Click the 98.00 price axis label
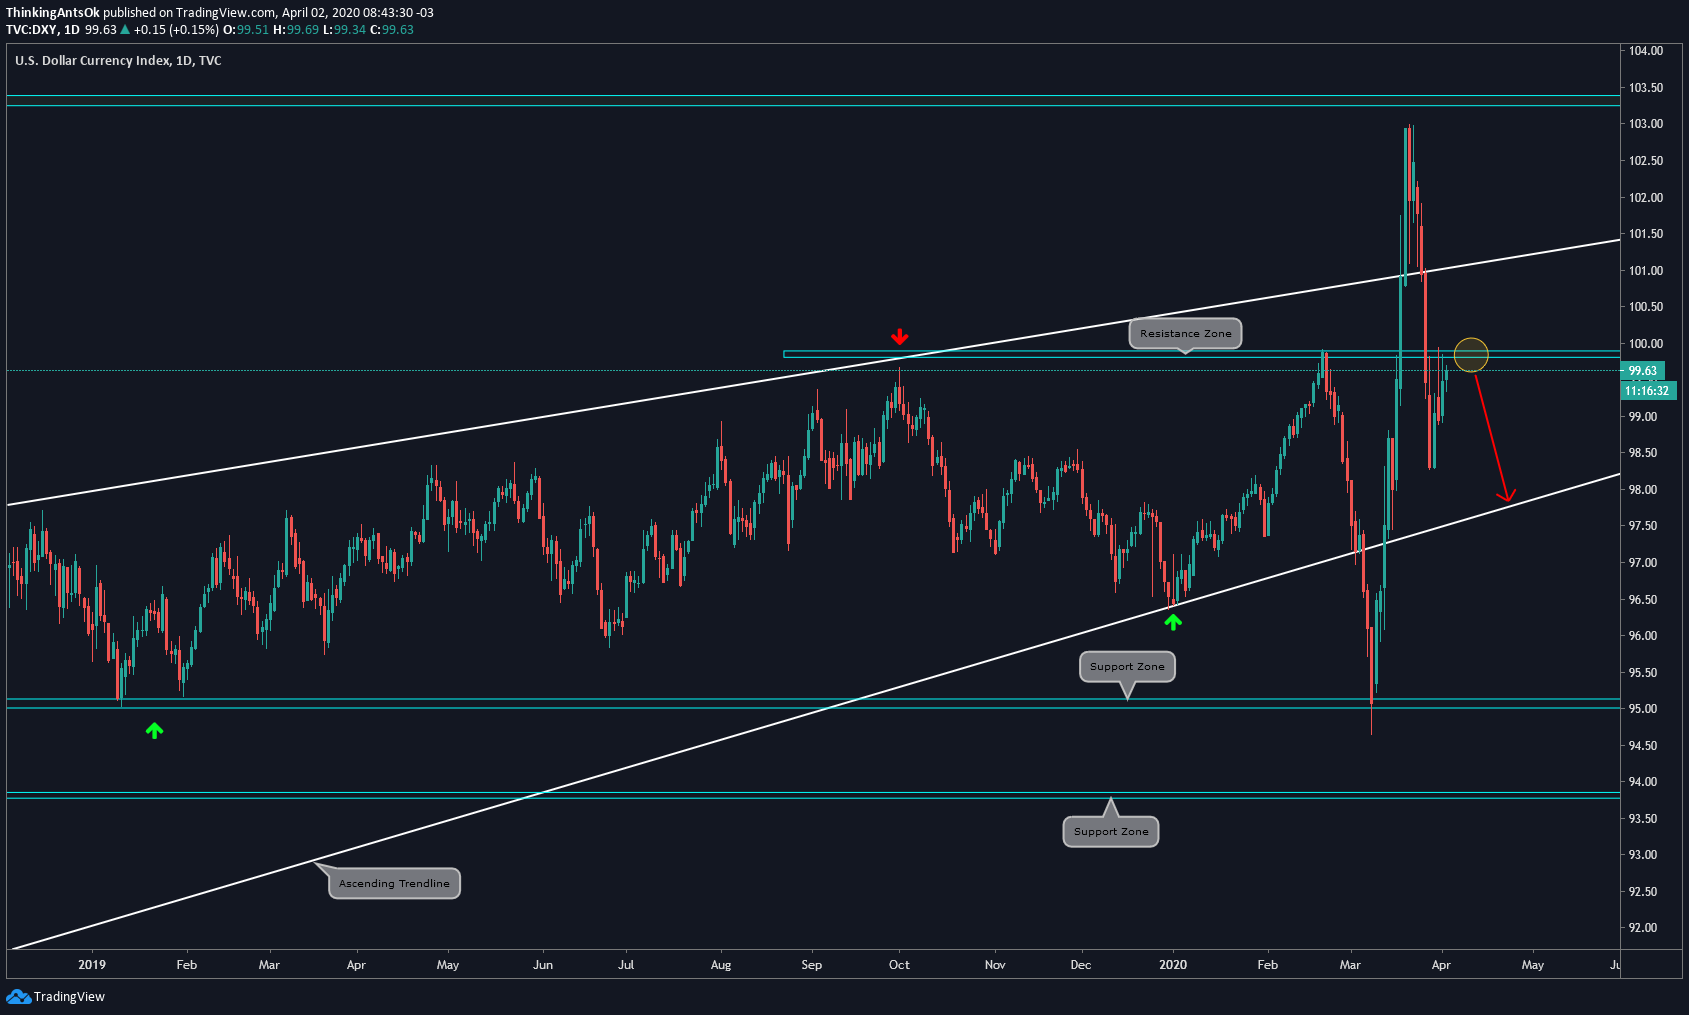Image resolution: width=1689 pixels, height=1015 pixels. coord(1642,490)
